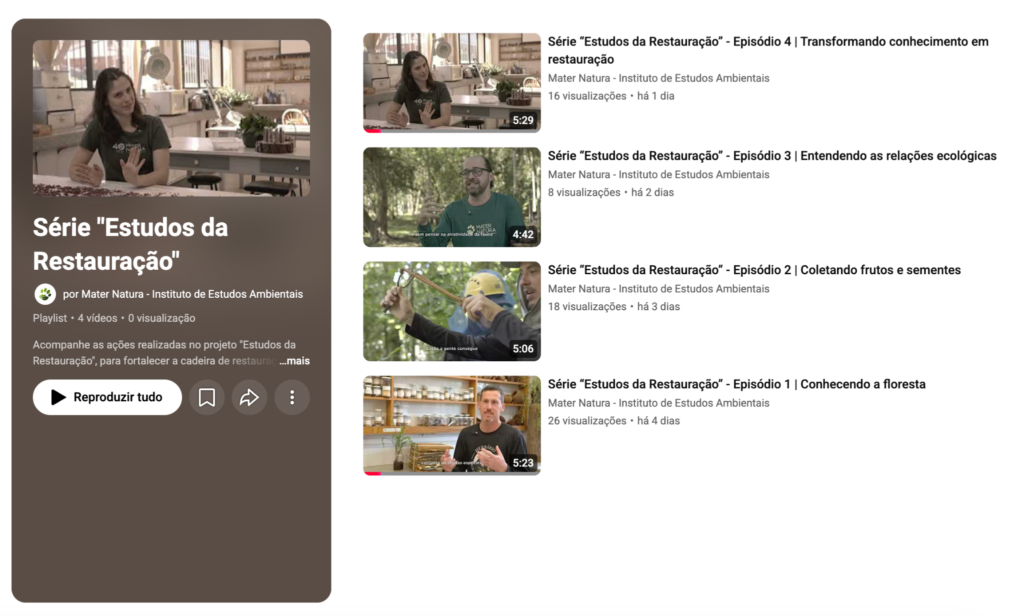Click the Reproduzir tudo button

coord(107,397)
